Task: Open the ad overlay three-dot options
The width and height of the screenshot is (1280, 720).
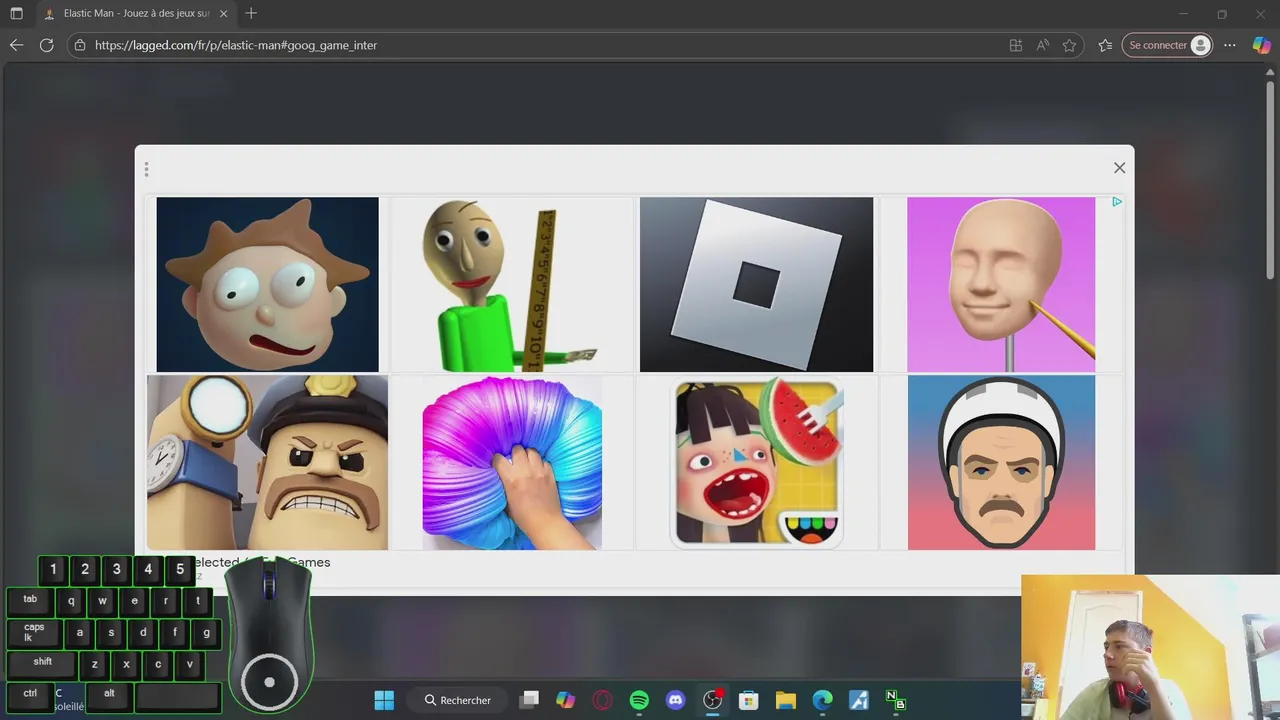Action: coord(146,169)
